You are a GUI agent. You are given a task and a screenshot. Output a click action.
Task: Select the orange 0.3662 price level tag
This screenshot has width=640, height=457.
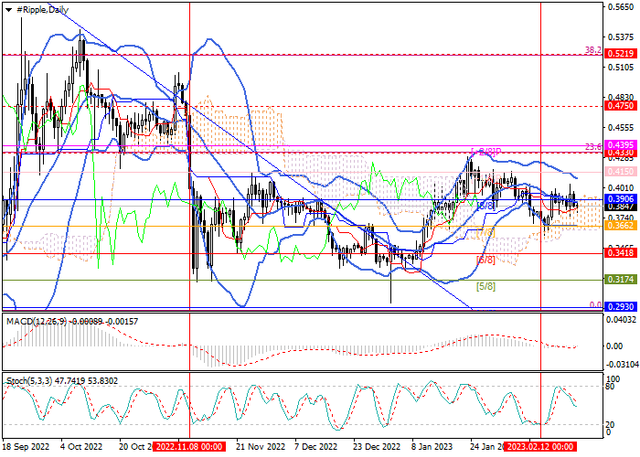point(620,226)
